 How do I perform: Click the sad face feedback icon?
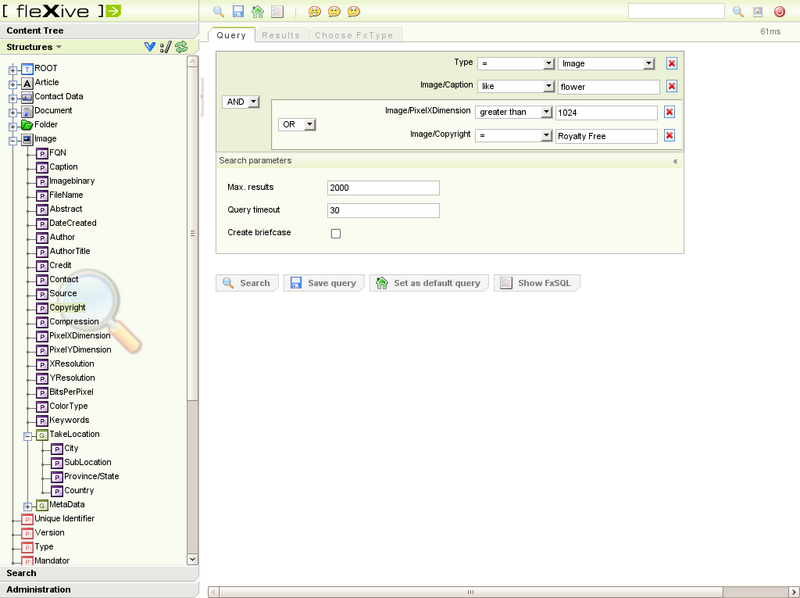pos(354,10)
